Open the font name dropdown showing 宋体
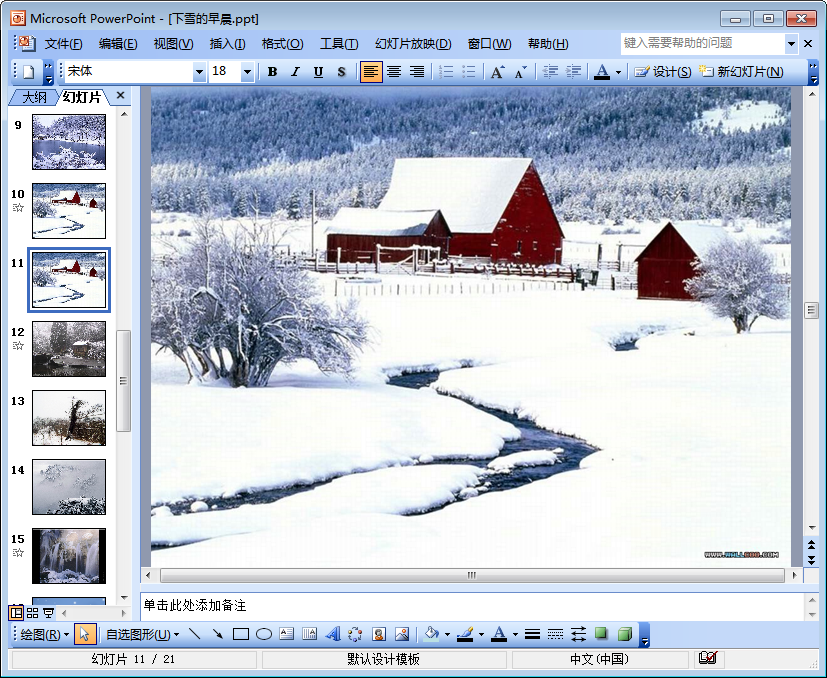This screenshot has width=827, height=678. (199, 72)
